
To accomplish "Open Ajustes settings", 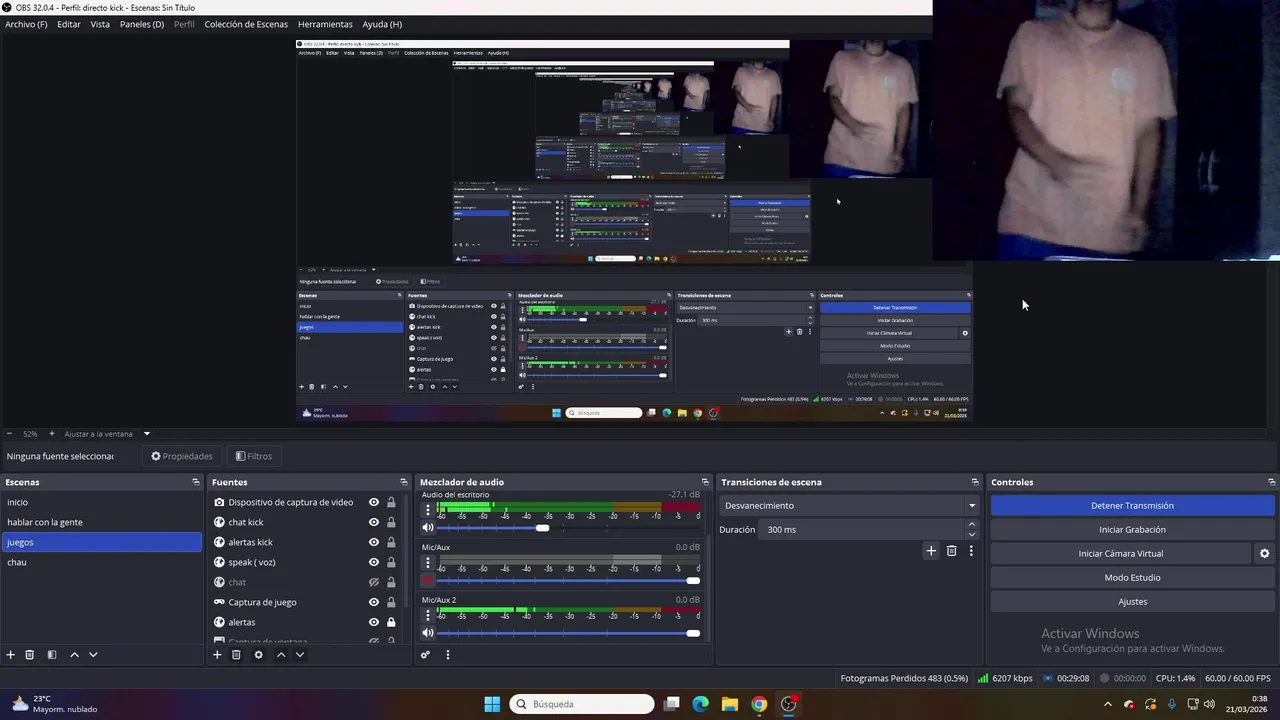I will (x=1132, y=602).
